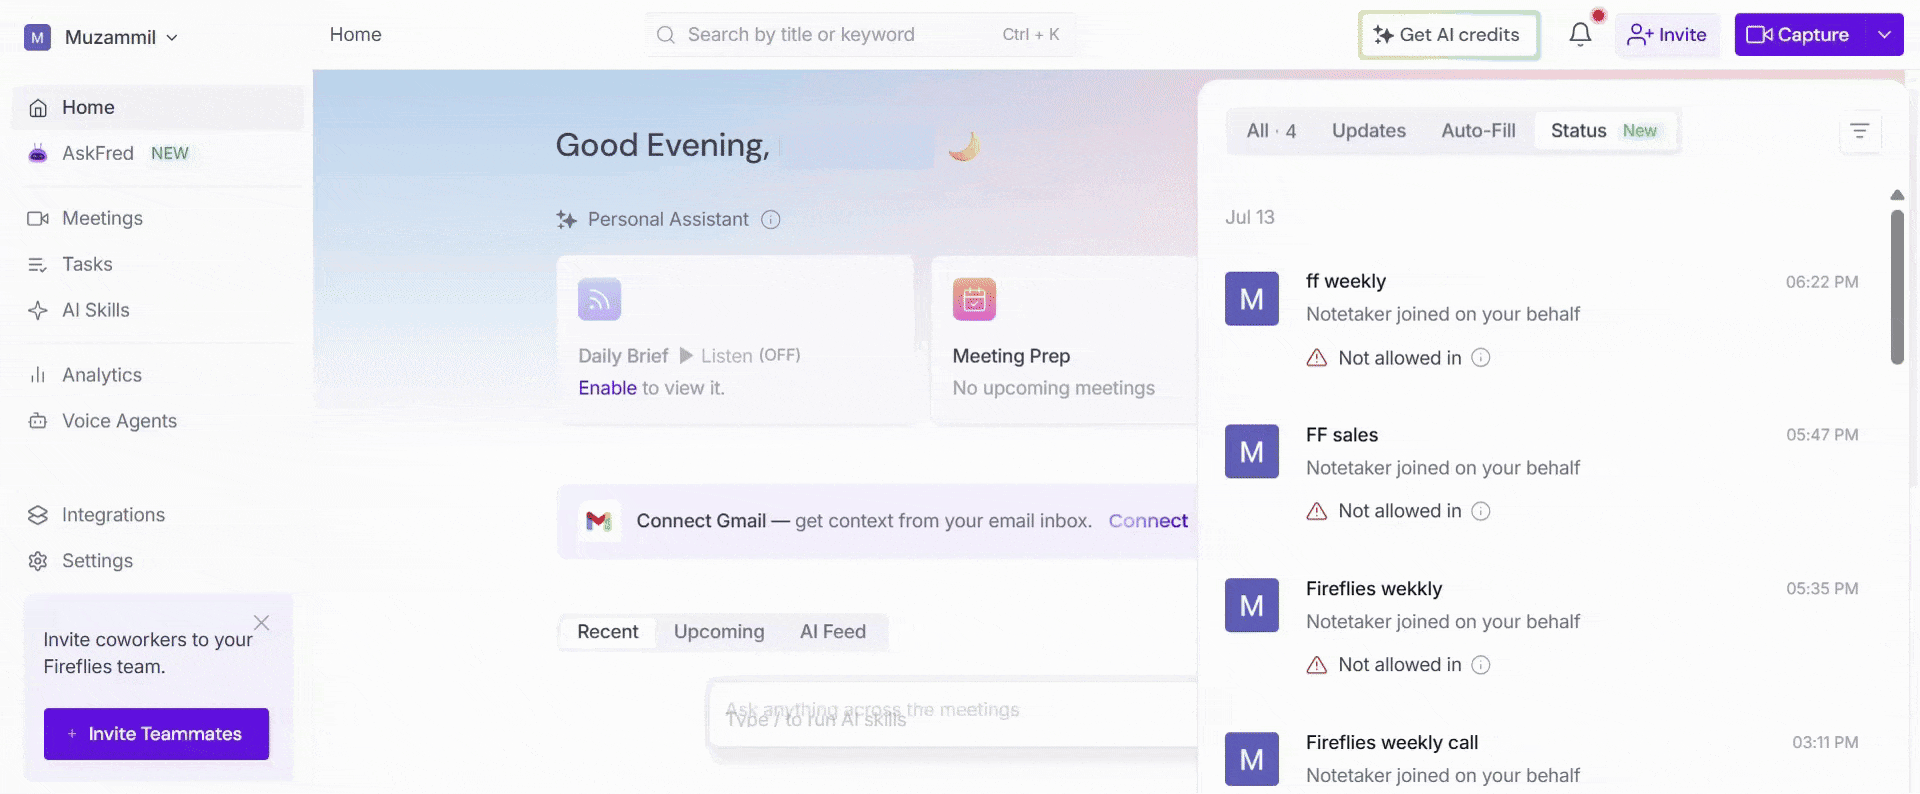
Task: Click the scrollbar up arrow
Action: (1897, 195)
